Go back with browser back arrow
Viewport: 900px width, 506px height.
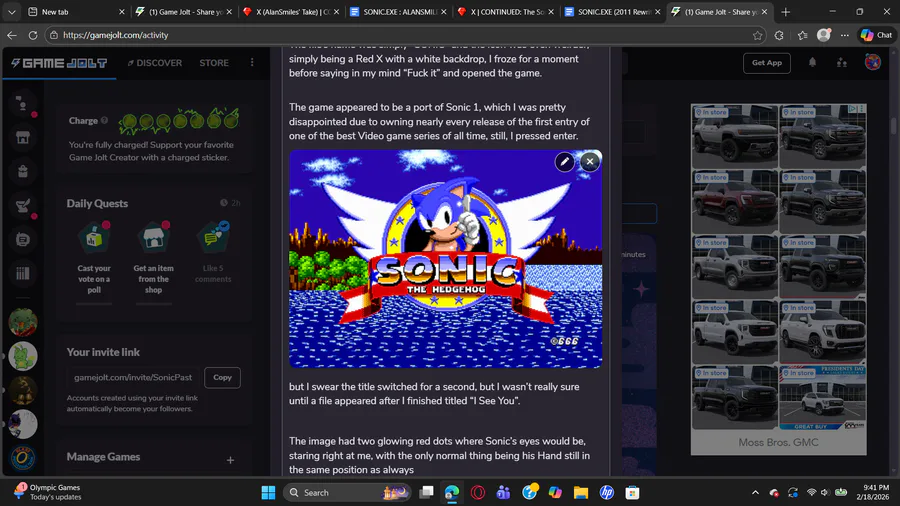pyautogui.click(x=12, y=35)
